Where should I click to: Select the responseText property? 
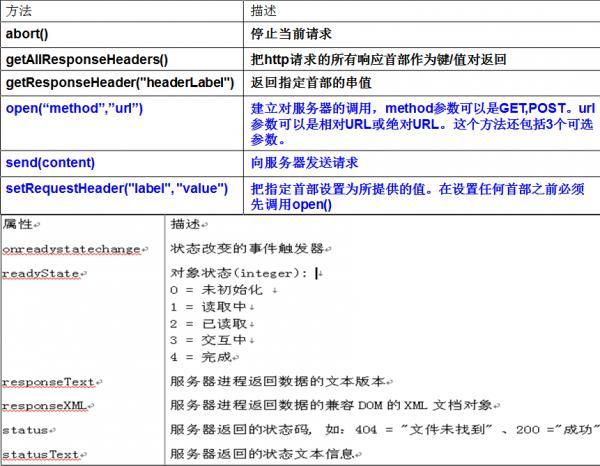(49, 382)
